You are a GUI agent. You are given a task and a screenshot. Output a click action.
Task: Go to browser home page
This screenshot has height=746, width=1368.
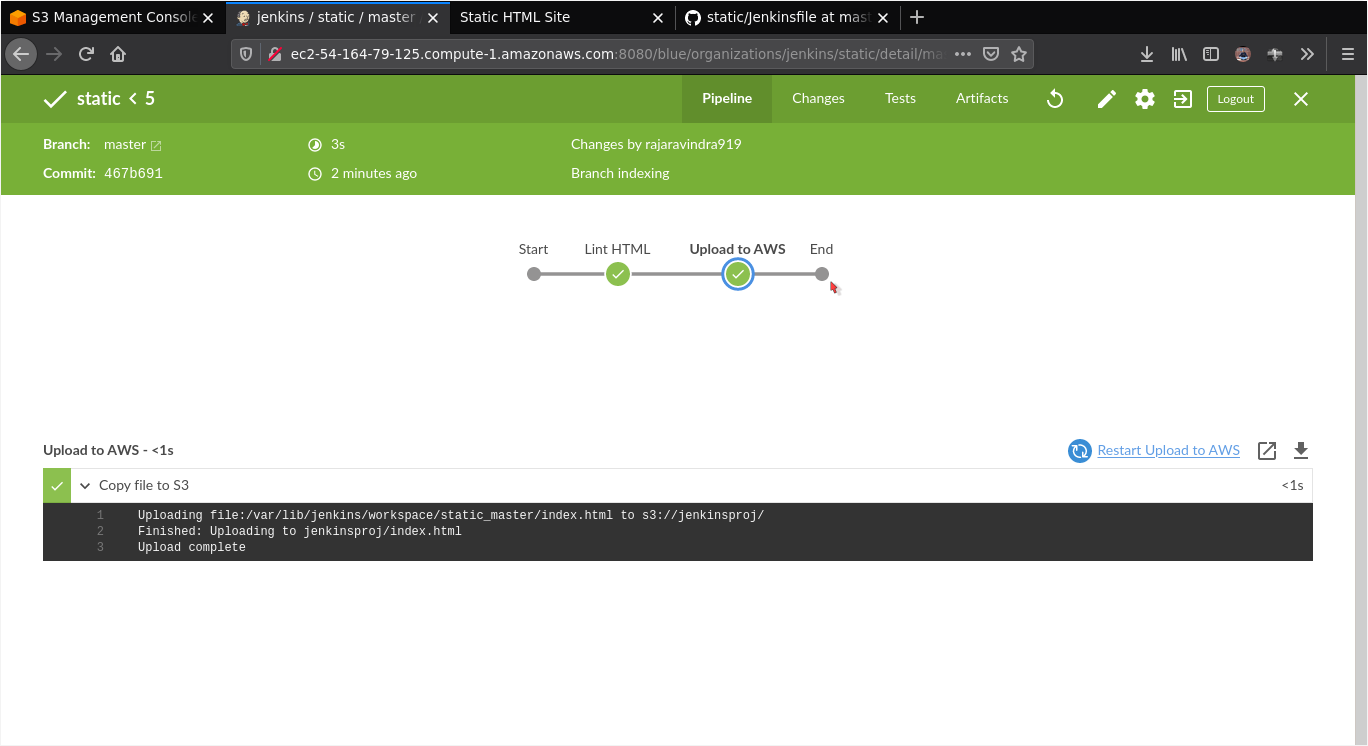118,54
